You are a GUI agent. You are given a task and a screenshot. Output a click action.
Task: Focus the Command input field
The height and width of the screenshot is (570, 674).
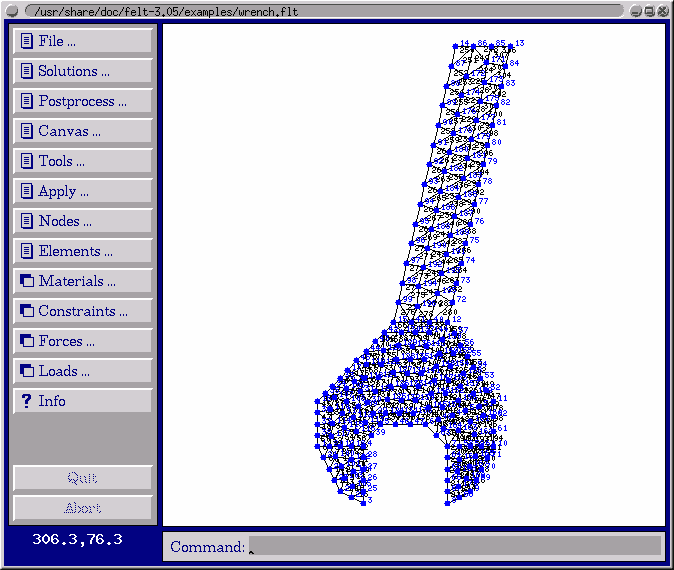[455, 546]
